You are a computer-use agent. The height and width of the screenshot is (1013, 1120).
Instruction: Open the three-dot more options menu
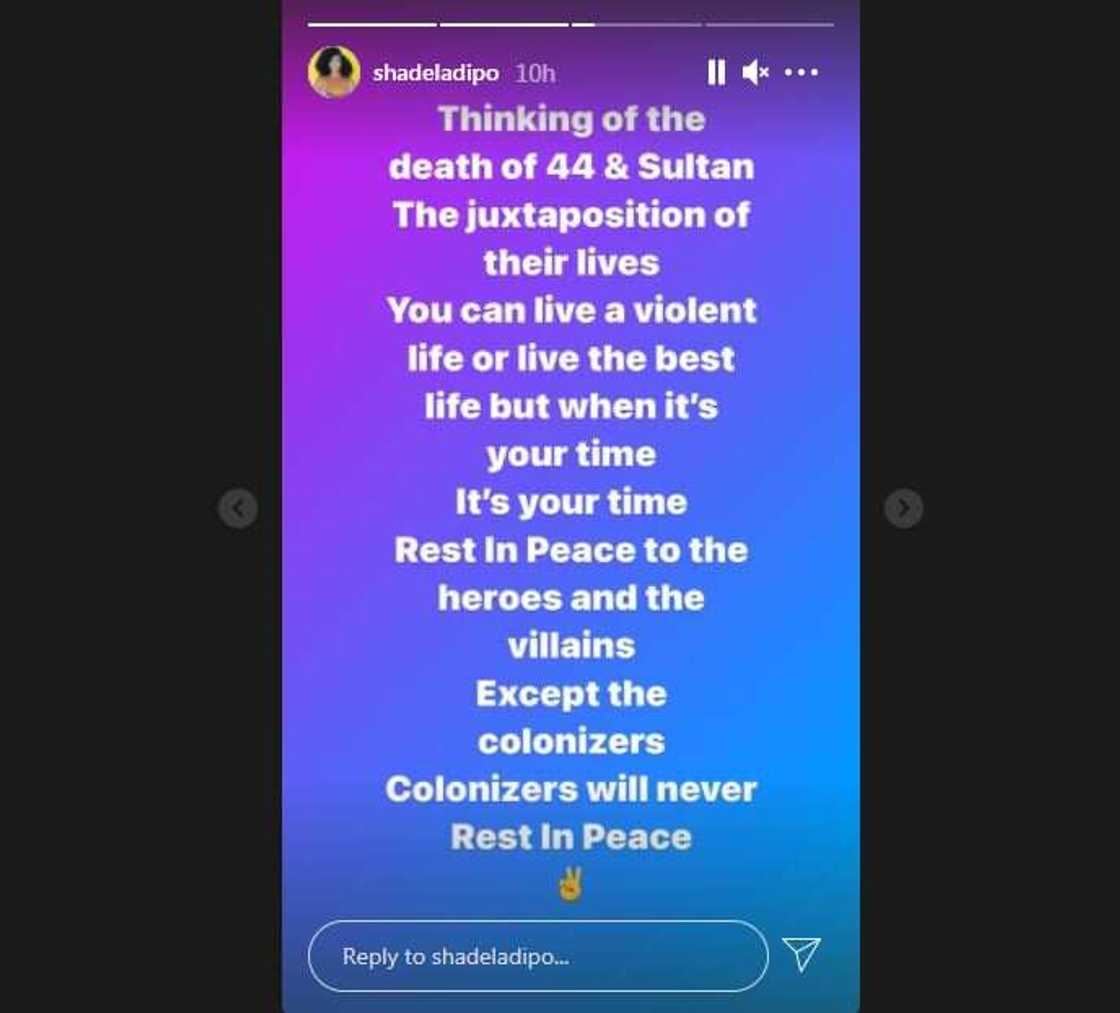pos(801,72)
